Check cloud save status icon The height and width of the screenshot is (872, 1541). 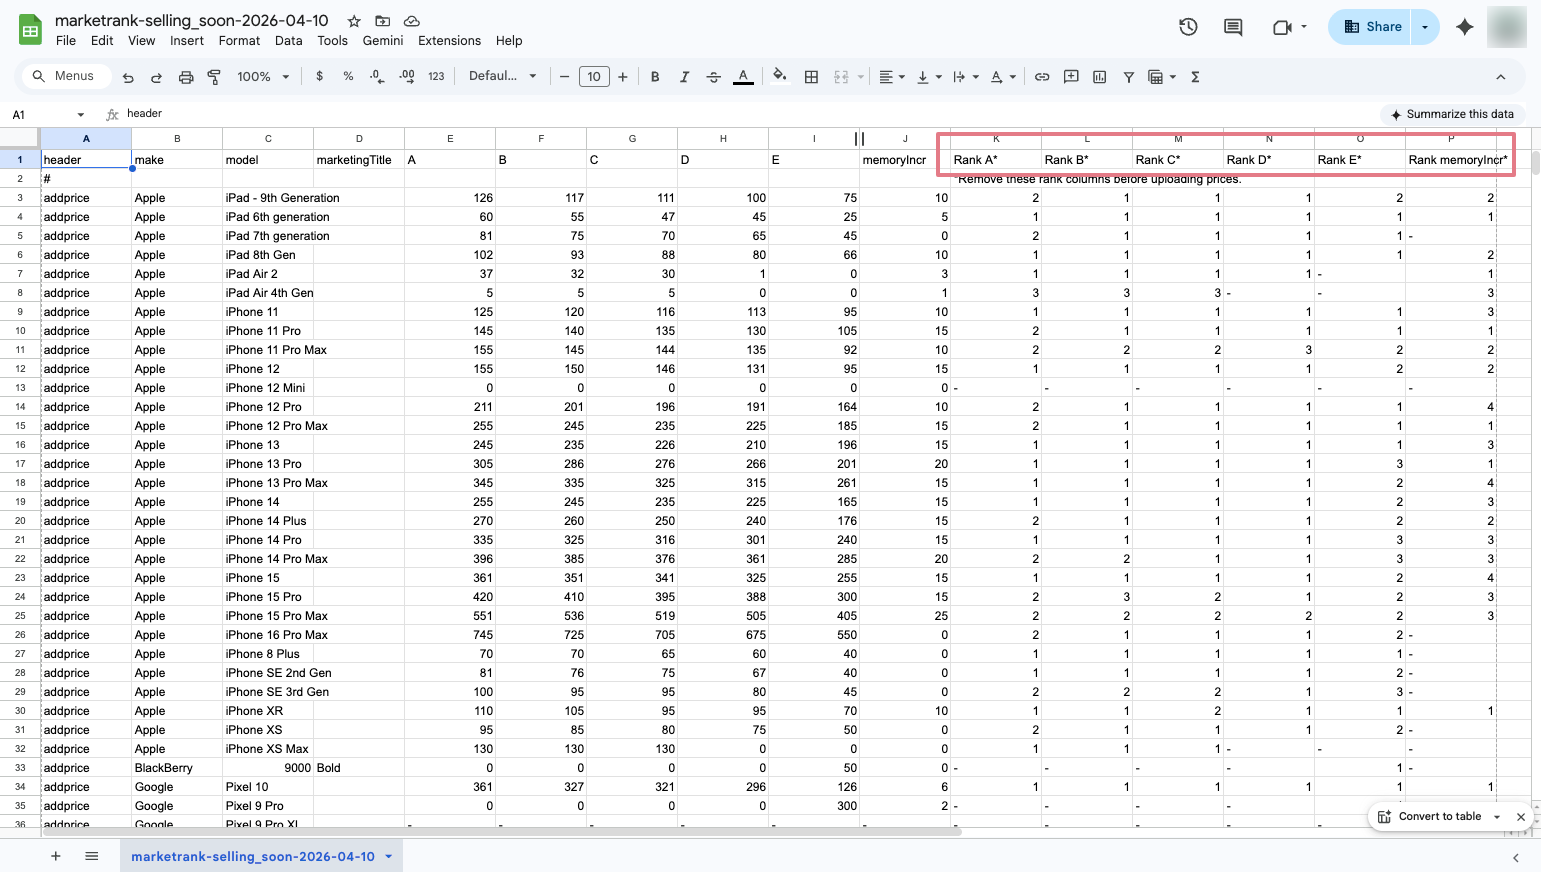(x=411, y=21)
